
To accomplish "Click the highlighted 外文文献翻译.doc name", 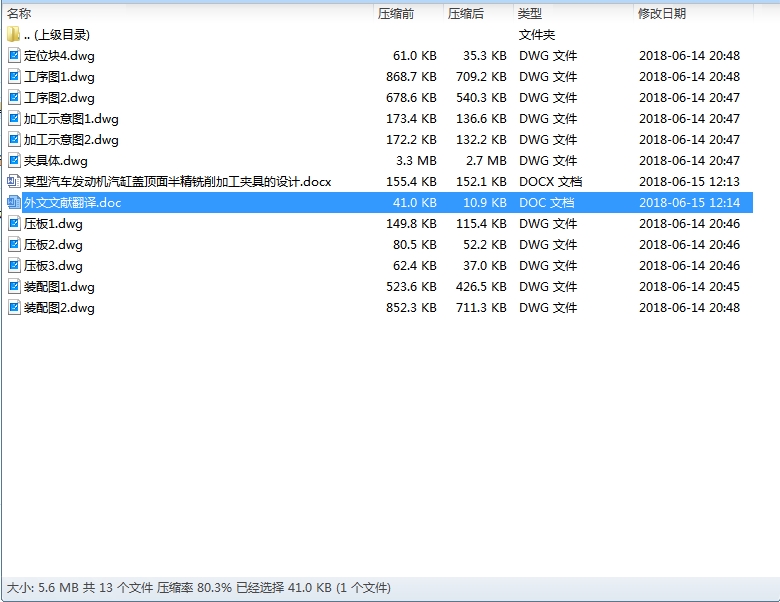I will tap(73, 202).
